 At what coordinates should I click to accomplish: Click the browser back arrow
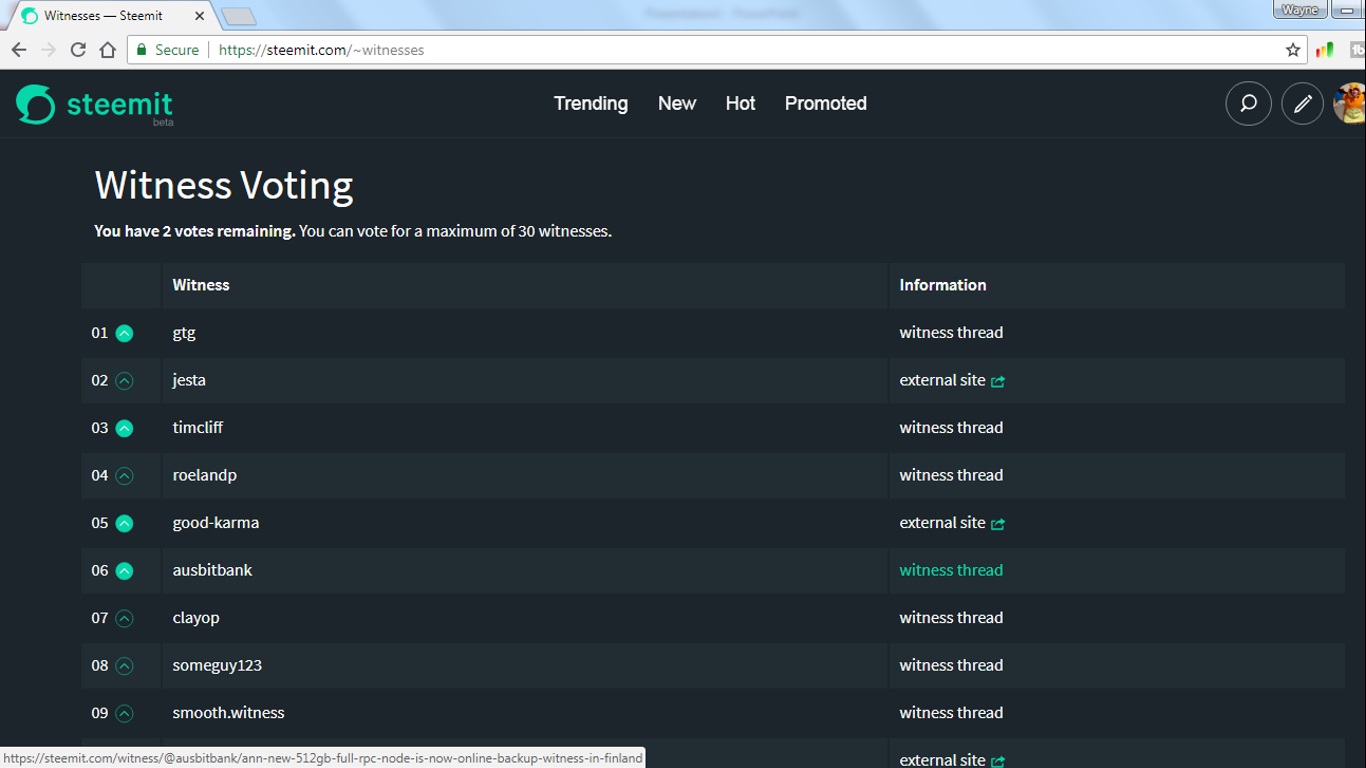pos(19,50)
